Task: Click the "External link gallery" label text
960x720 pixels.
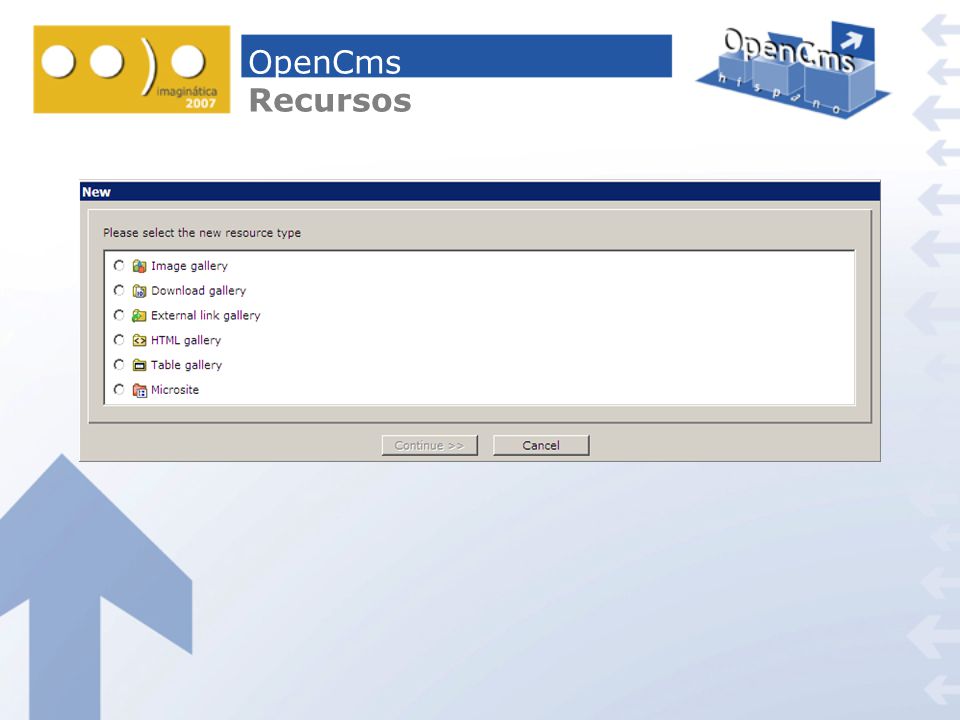Action: 206,315
